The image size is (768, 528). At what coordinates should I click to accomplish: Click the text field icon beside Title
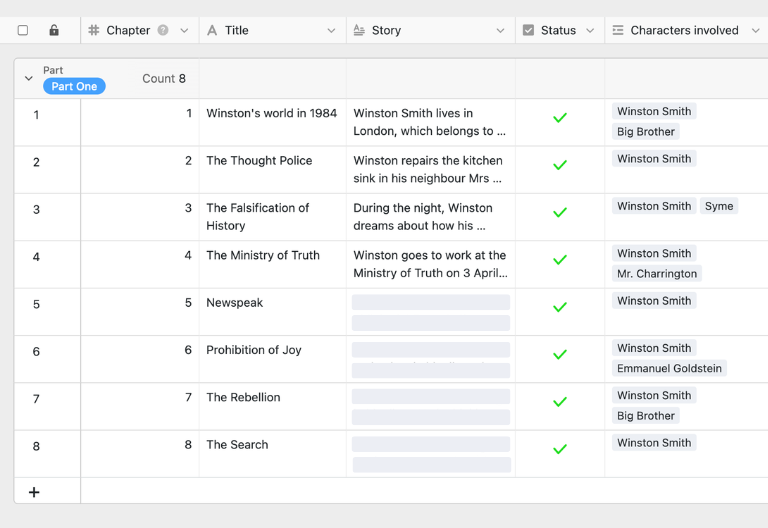[212, 30]
